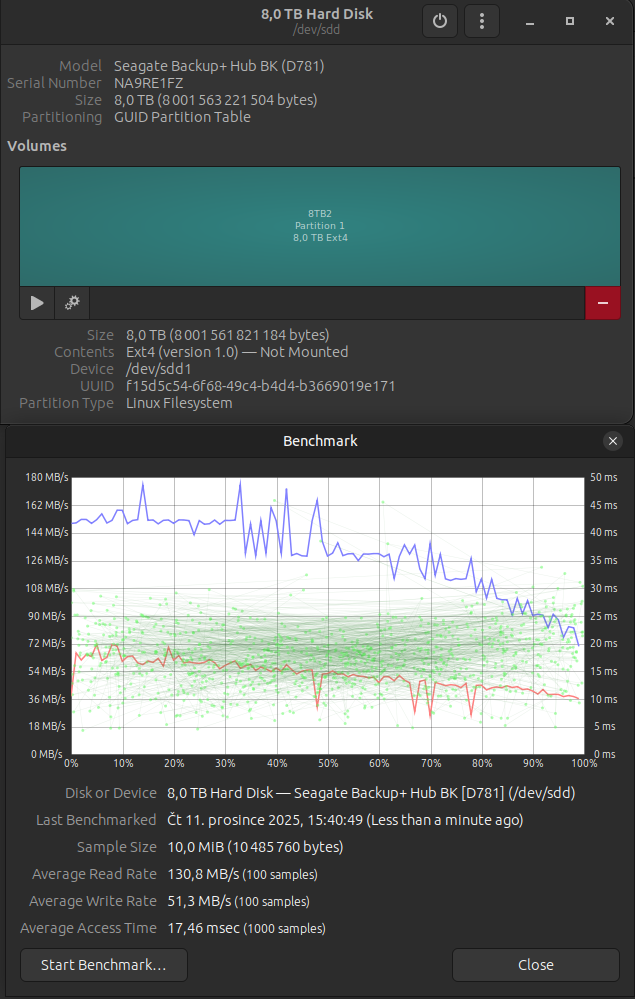The width and height of the screenshot is (635, 999).
Task: Maximize the Disks window
Action: [569, 21]
